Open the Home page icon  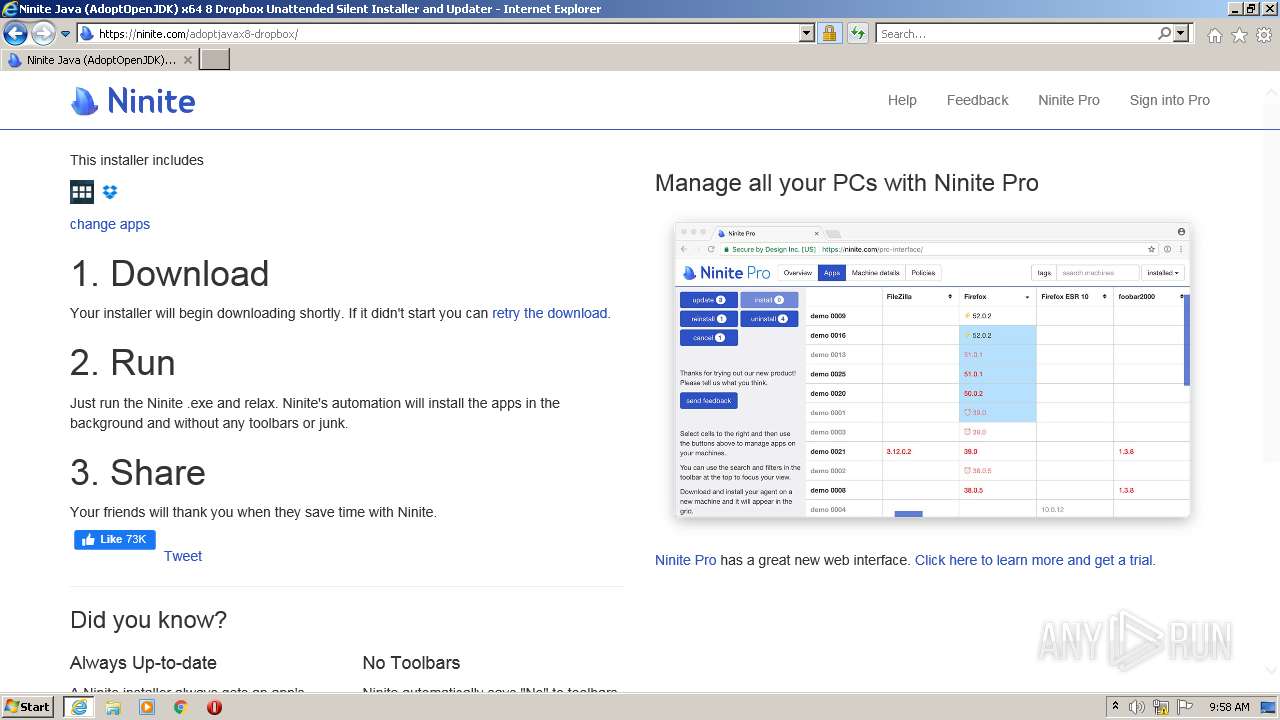tap(1214, 35)
